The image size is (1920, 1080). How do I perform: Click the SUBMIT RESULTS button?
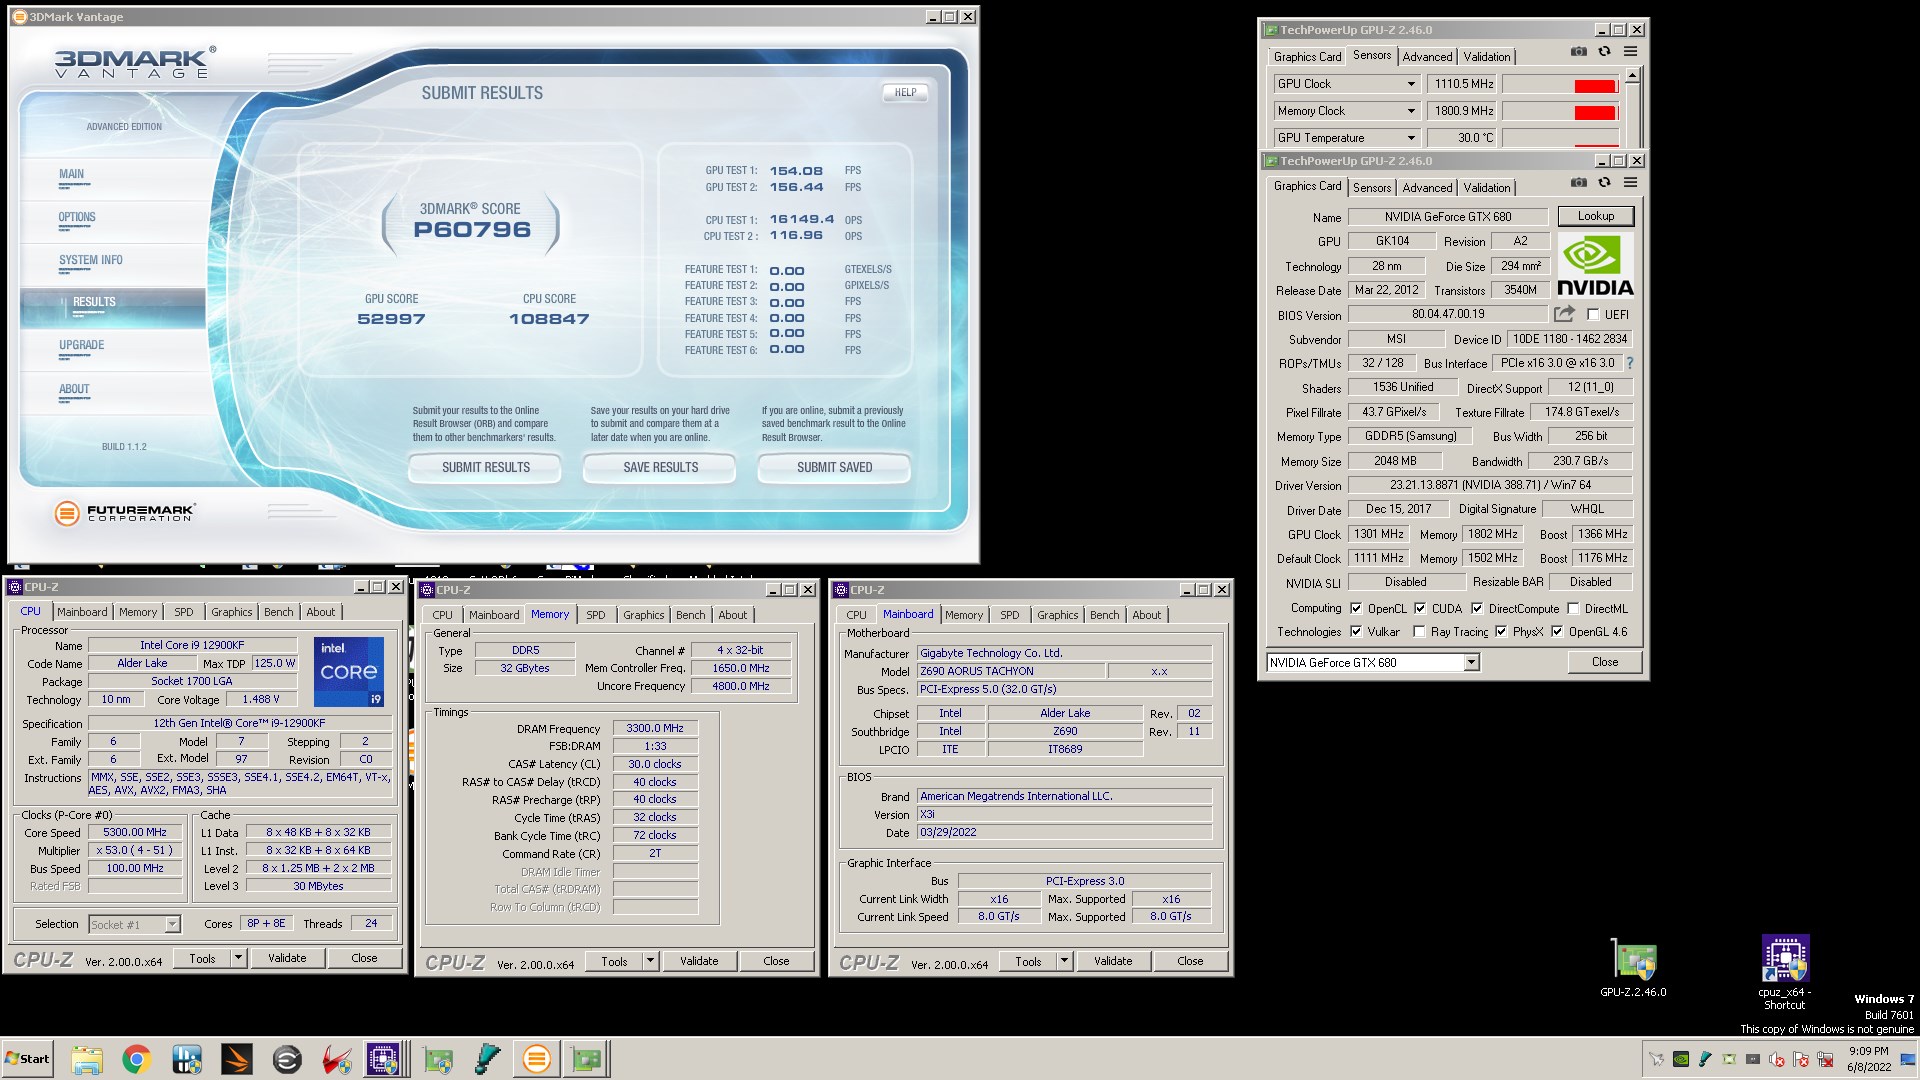[x=486, y=467]
